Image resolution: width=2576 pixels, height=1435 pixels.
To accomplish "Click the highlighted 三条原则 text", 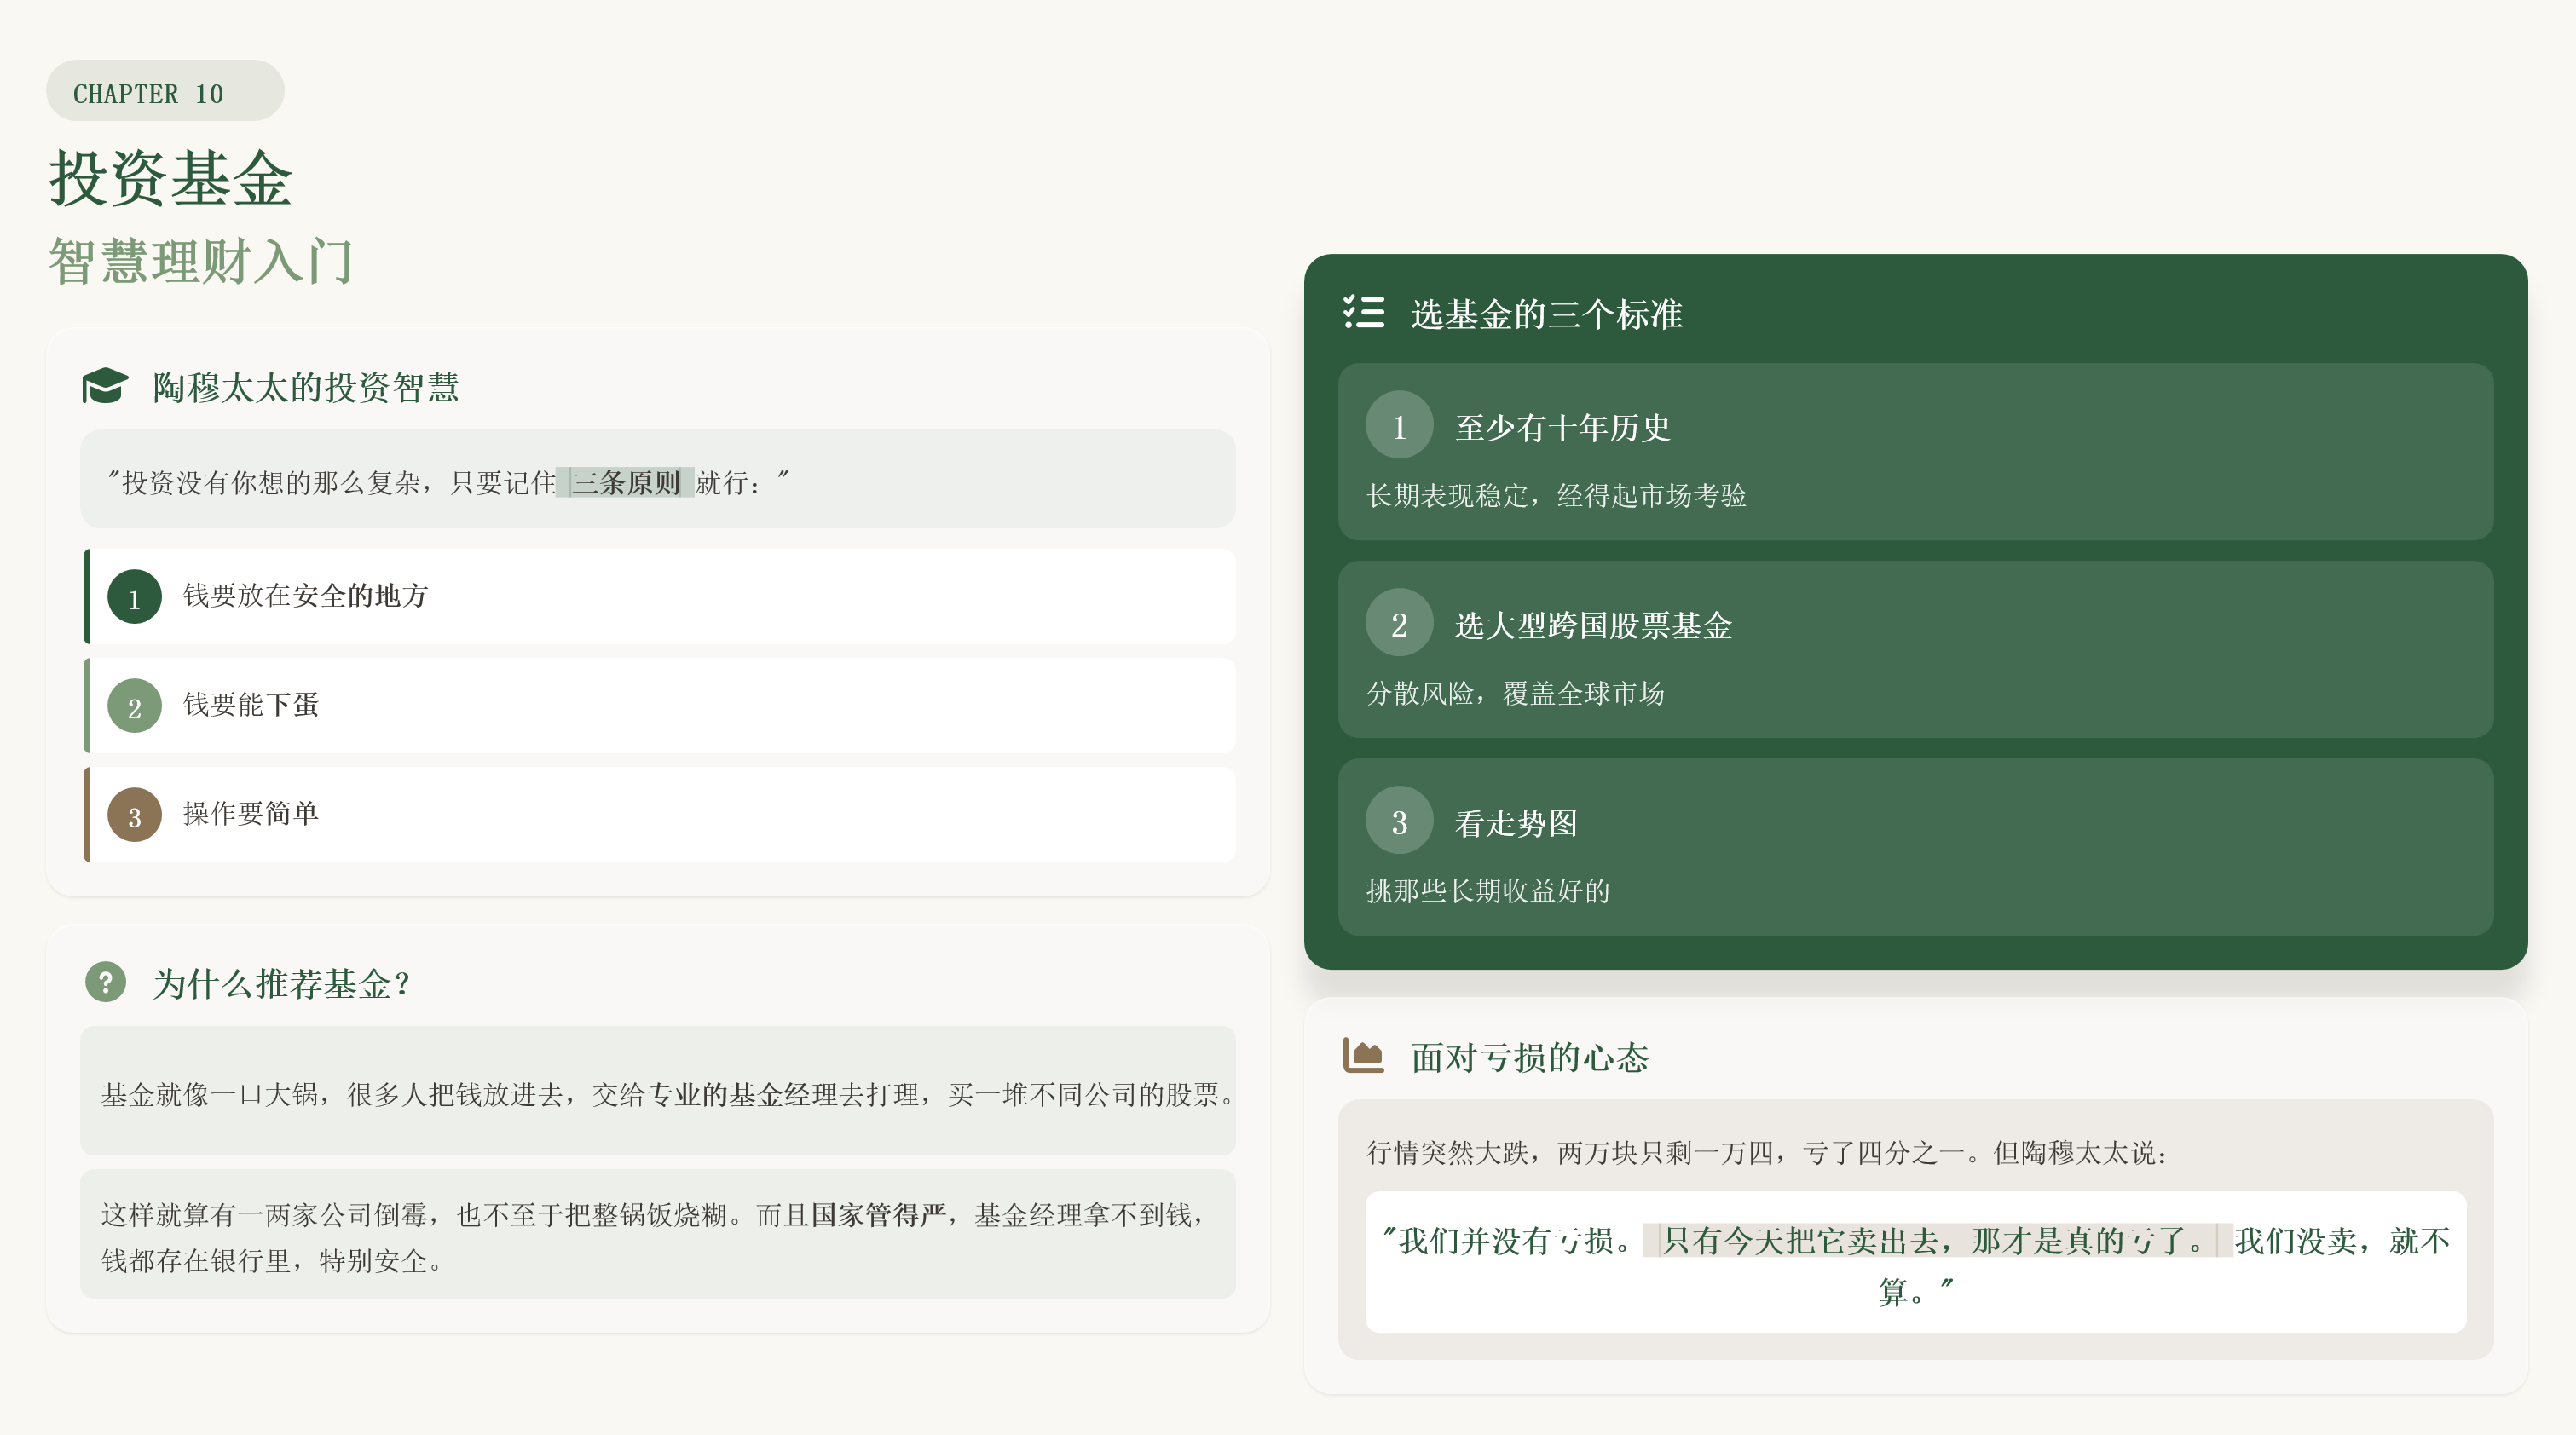I will pos(625,483).
